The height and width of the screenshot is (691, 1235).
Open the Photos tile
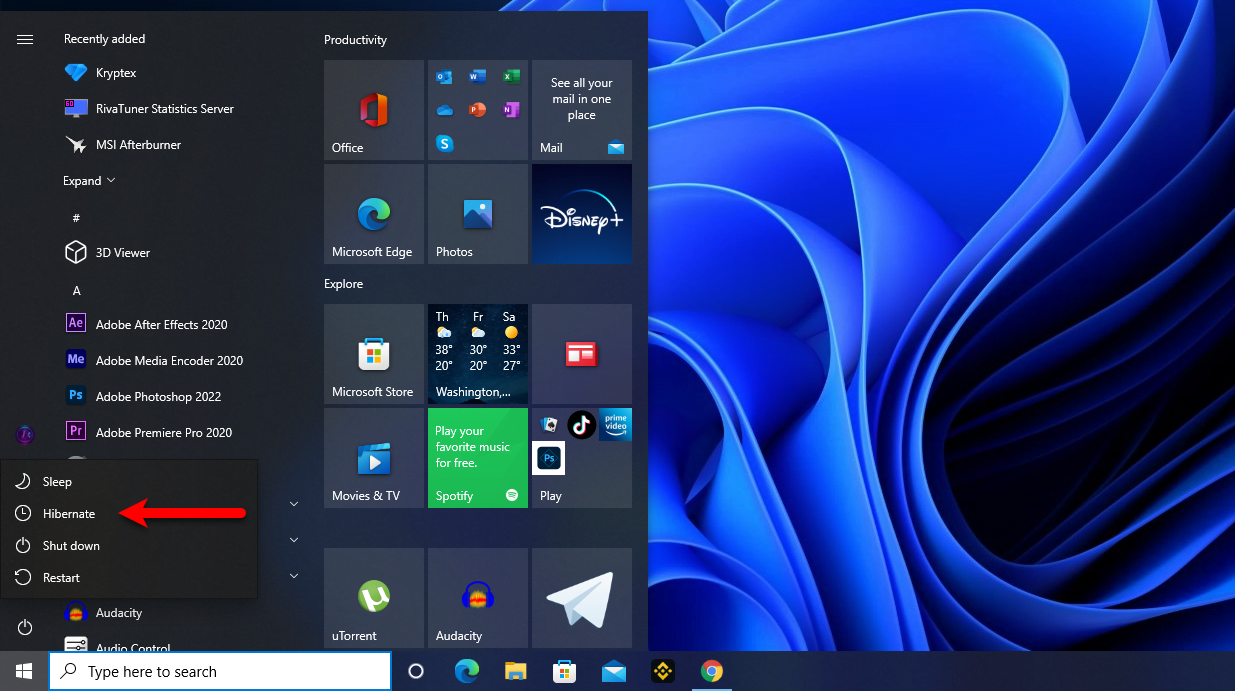[x=478, y=214]
